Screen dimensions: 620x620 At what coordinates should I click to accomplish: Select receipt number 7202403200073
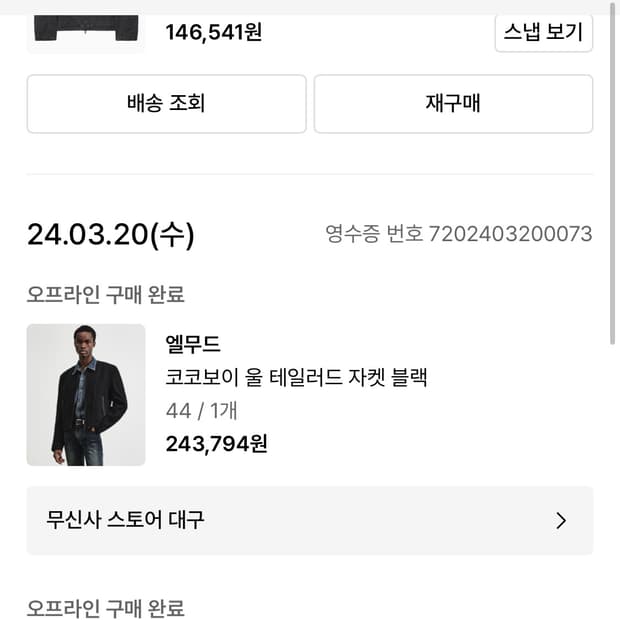tap(510, 234)
